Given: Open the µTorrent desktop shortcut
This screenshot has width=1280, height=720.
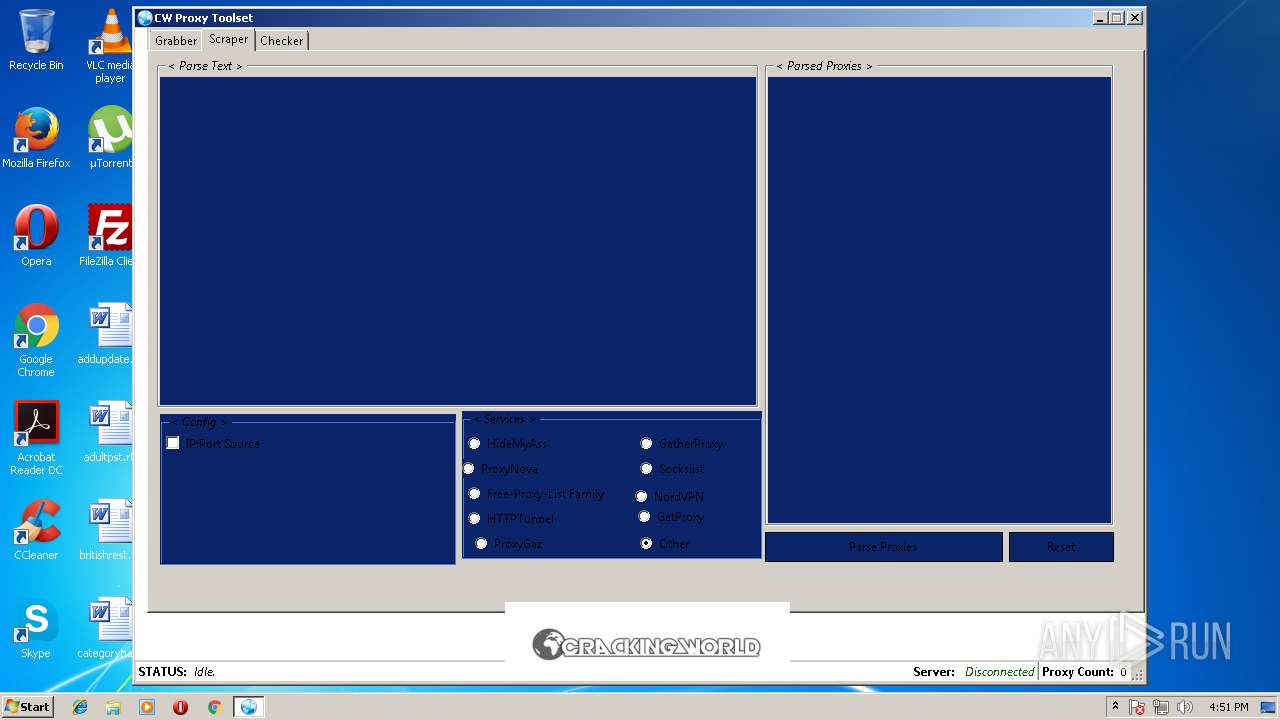Looking at the screenshot, I should (110, 139).
